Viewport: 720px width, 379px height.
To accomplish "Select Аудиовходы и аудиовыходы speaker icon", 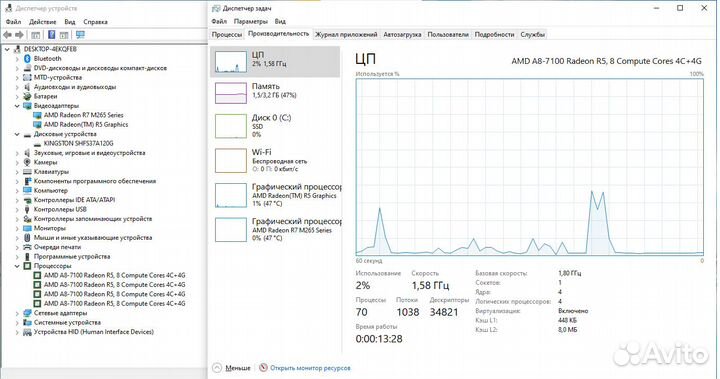I will coord(27,87).
